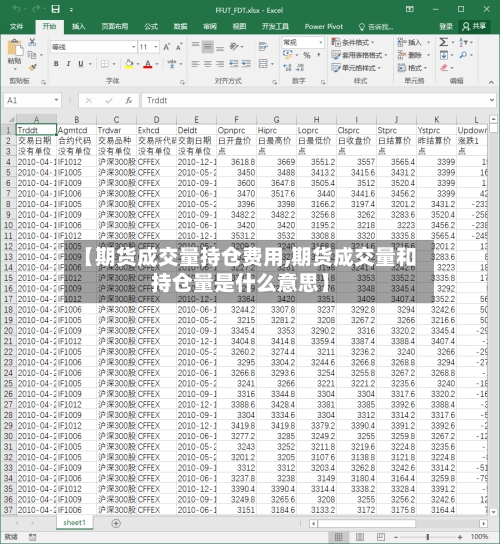Click the Cut scissors icon

coord(32,42)
